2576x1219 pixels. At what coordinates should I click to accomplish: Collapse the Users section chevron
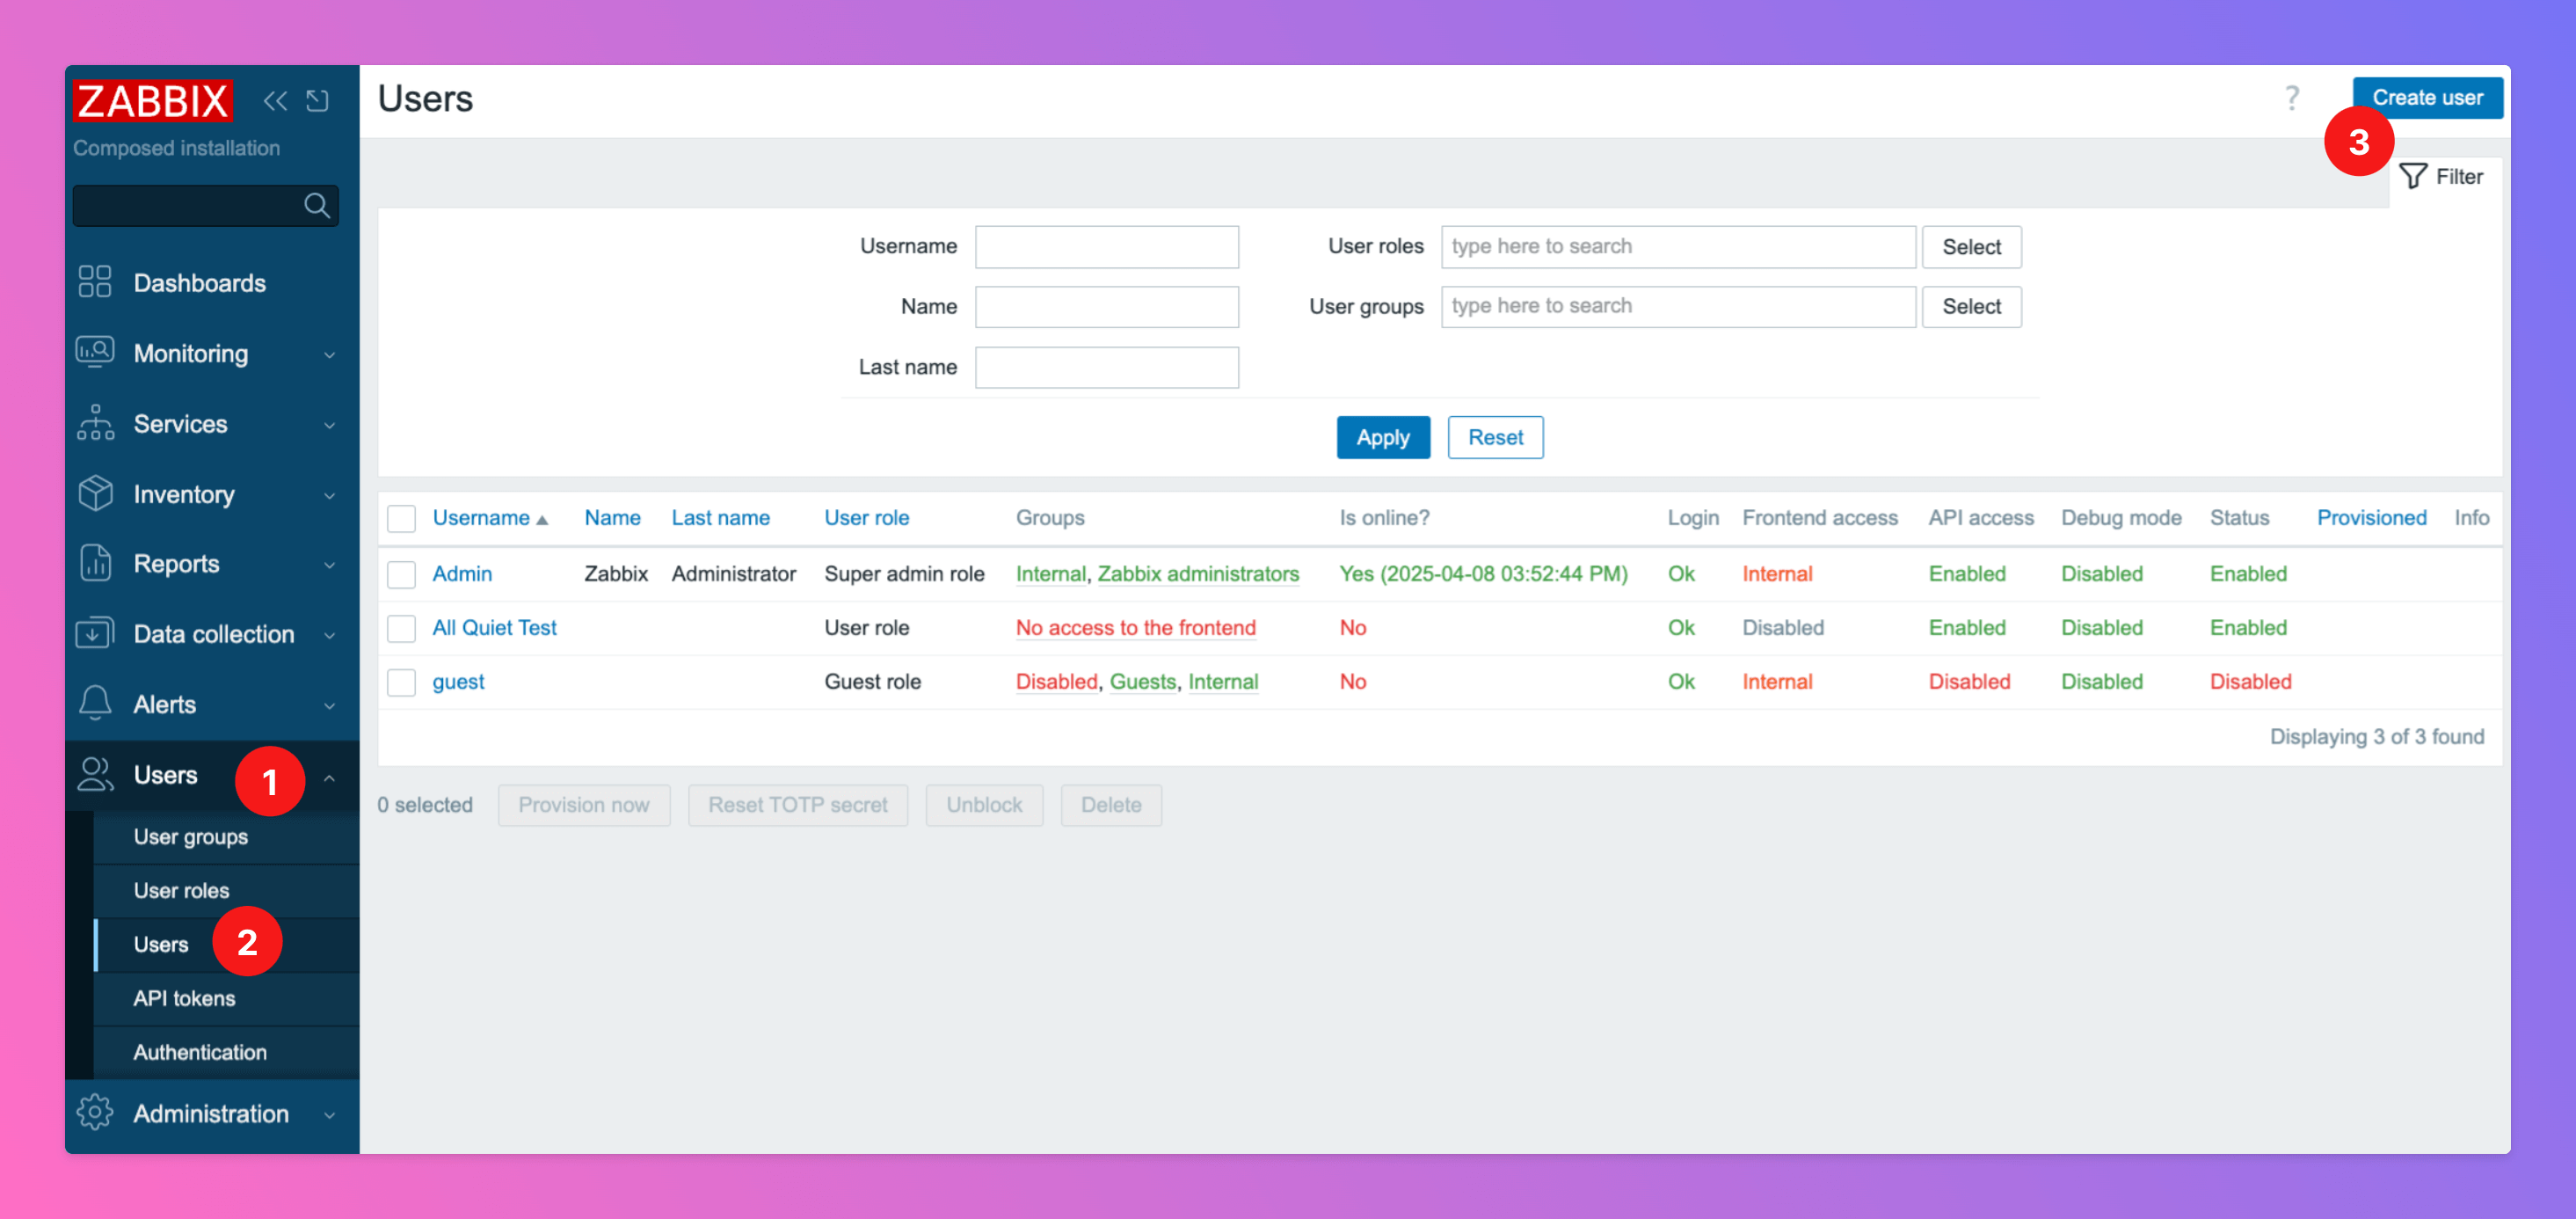point(329,777)
